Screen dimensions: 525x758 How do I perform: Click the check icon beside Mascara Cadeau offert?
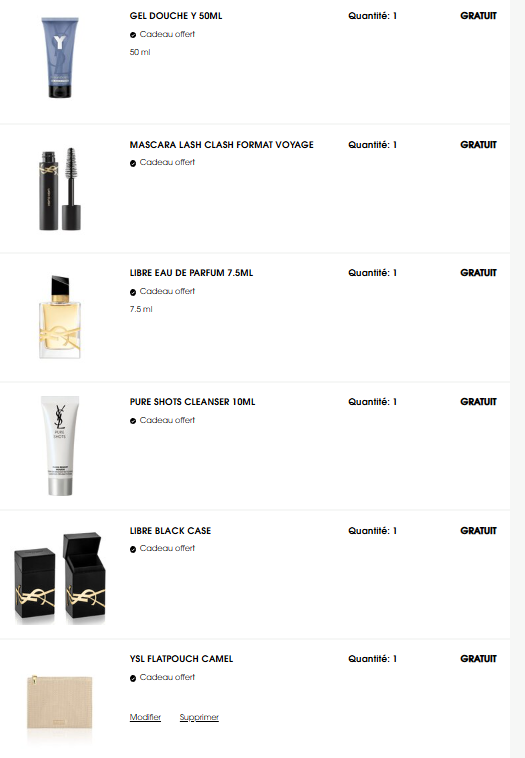point(133,163)
